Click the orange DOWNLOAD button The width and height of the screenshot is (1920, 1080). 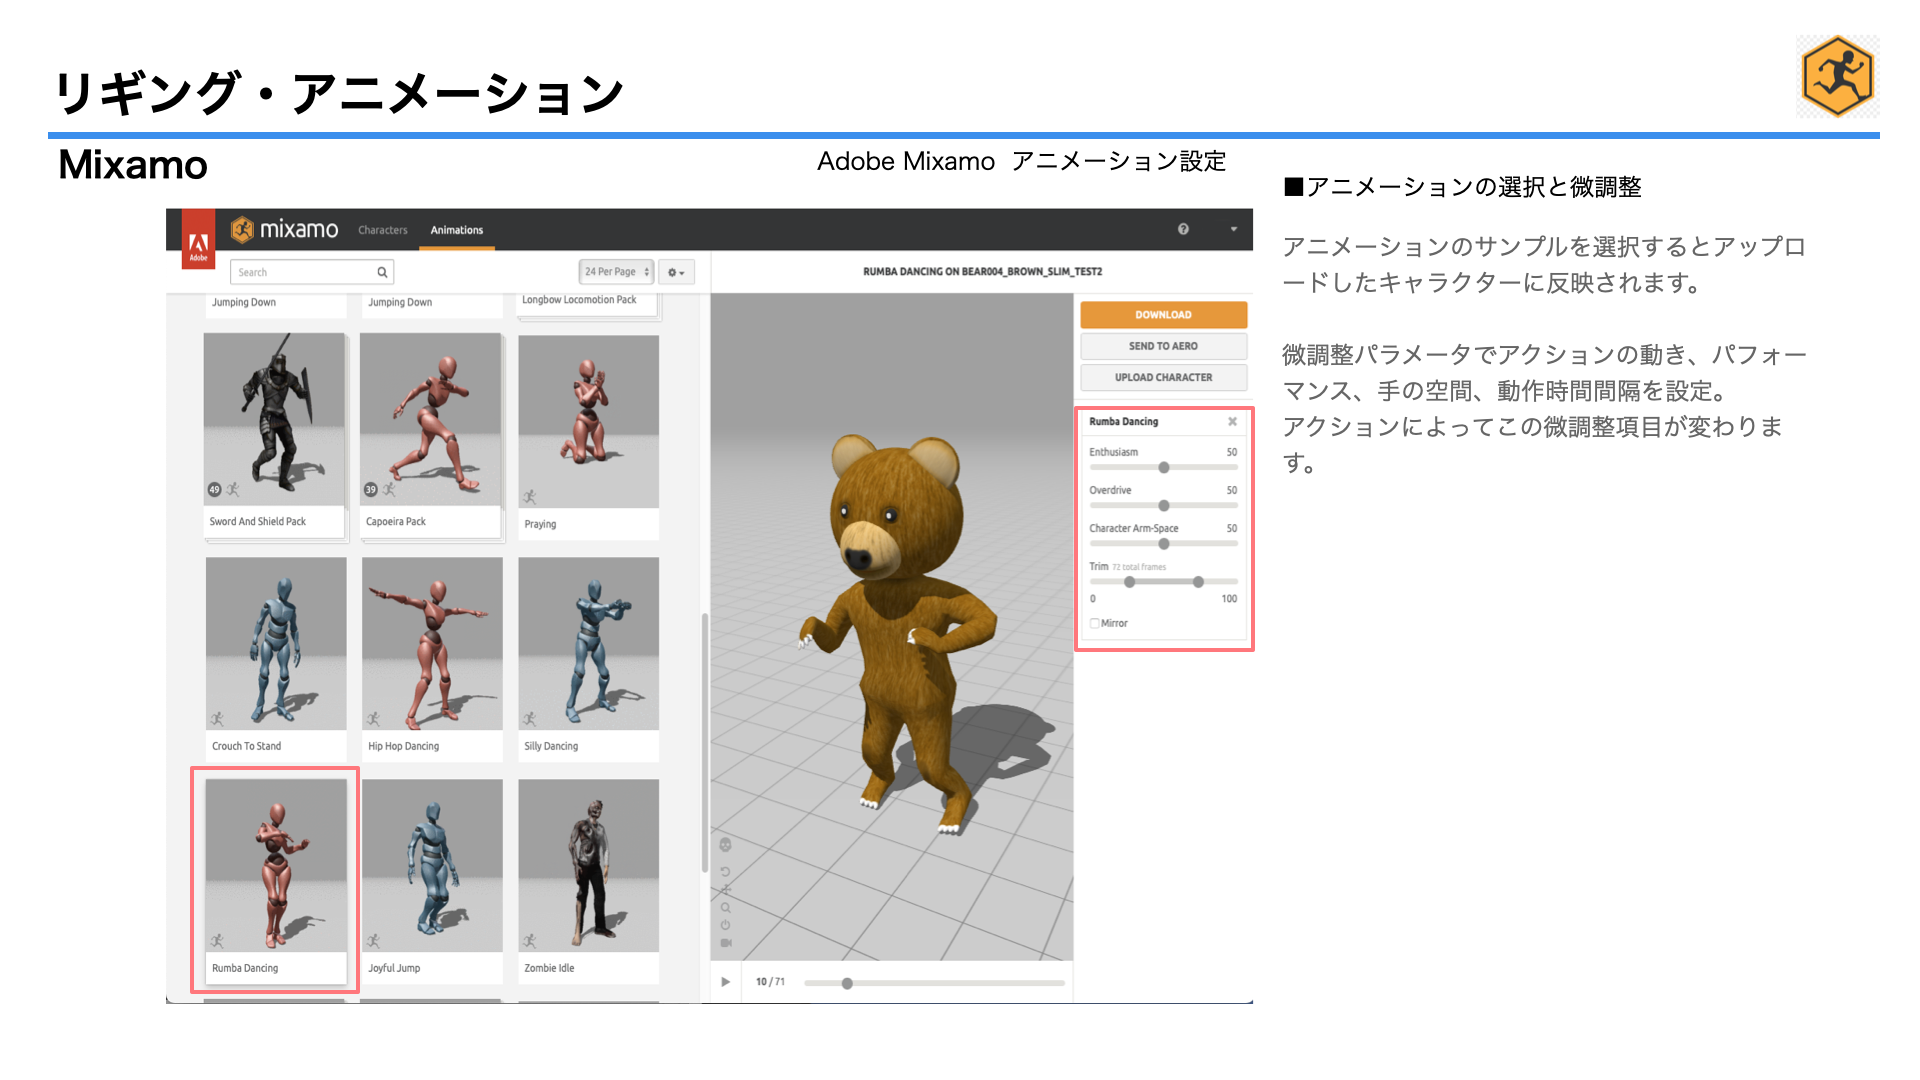tap(1163, 315)
